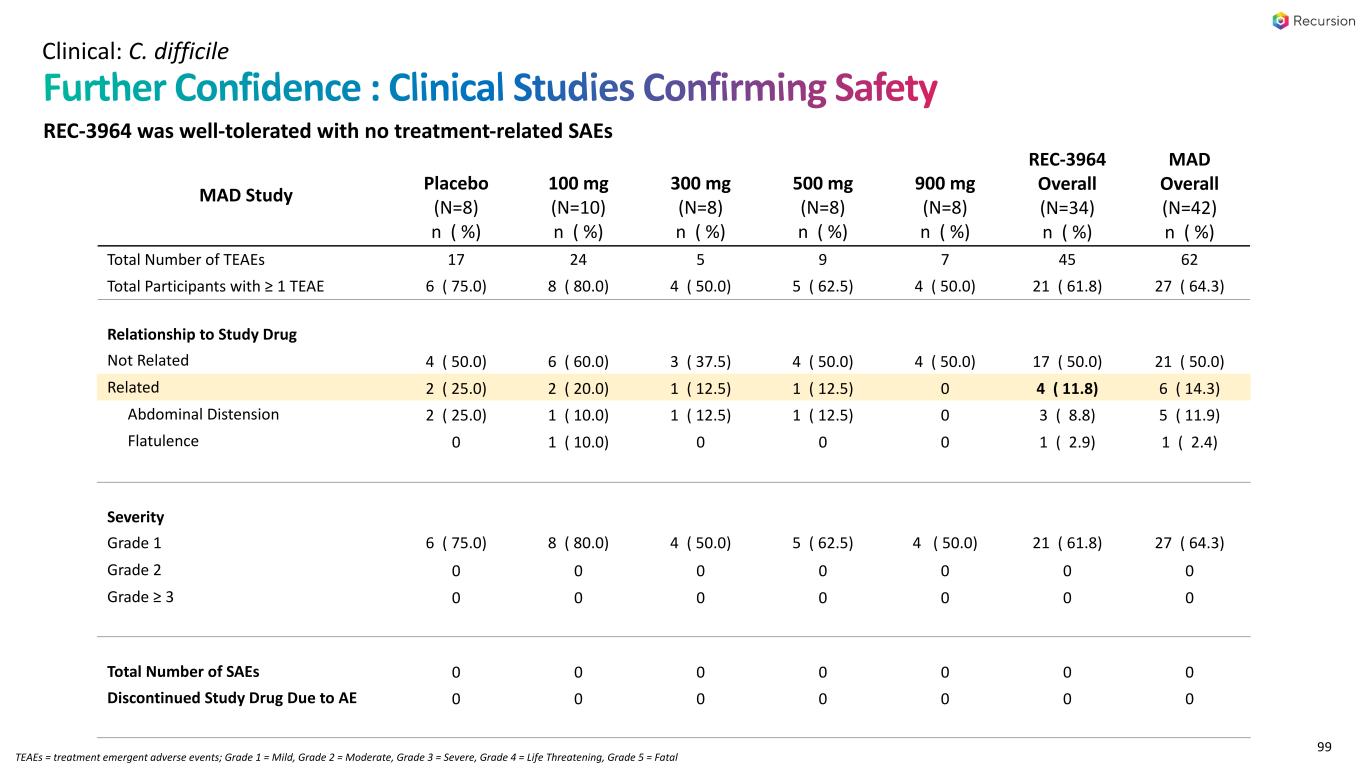Click the 'Relationship to Study Drug' section heading
The width and height of the screenshot is (1365, 768).
tap(202, 334)
